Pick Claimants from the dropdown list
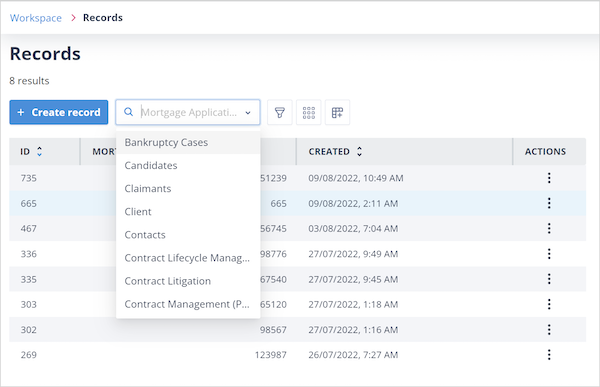The height and width of the screenshot is (387, 600). click(188, 189)
